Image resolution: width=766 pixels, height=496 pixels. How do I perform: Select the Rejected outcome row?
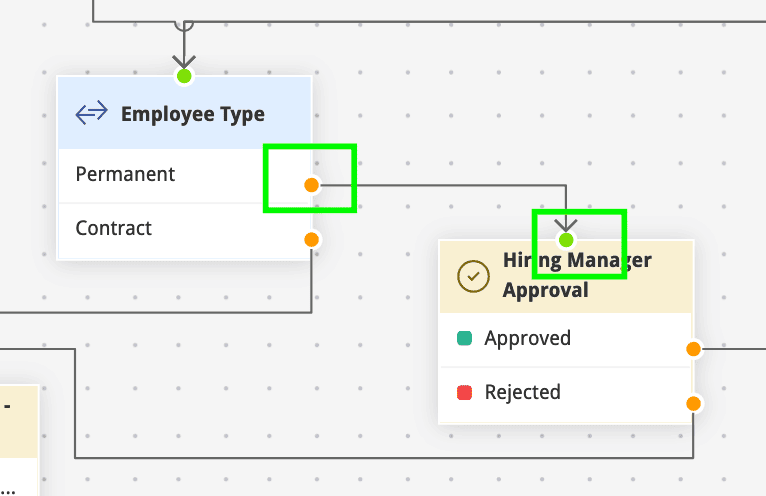click(560, 393)
